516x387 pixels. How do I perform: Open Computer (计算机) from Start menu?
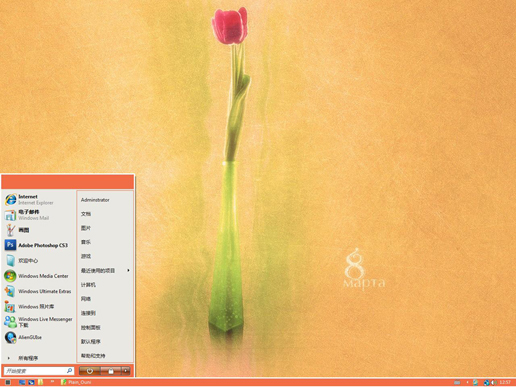click(105, 285)
